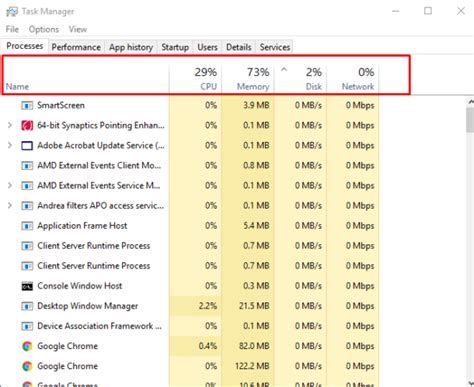Viewport: 474px width, 387px height.
Task: Click the Chrome icon with 122.2 MB memory
Action: [x=27, y=366]
